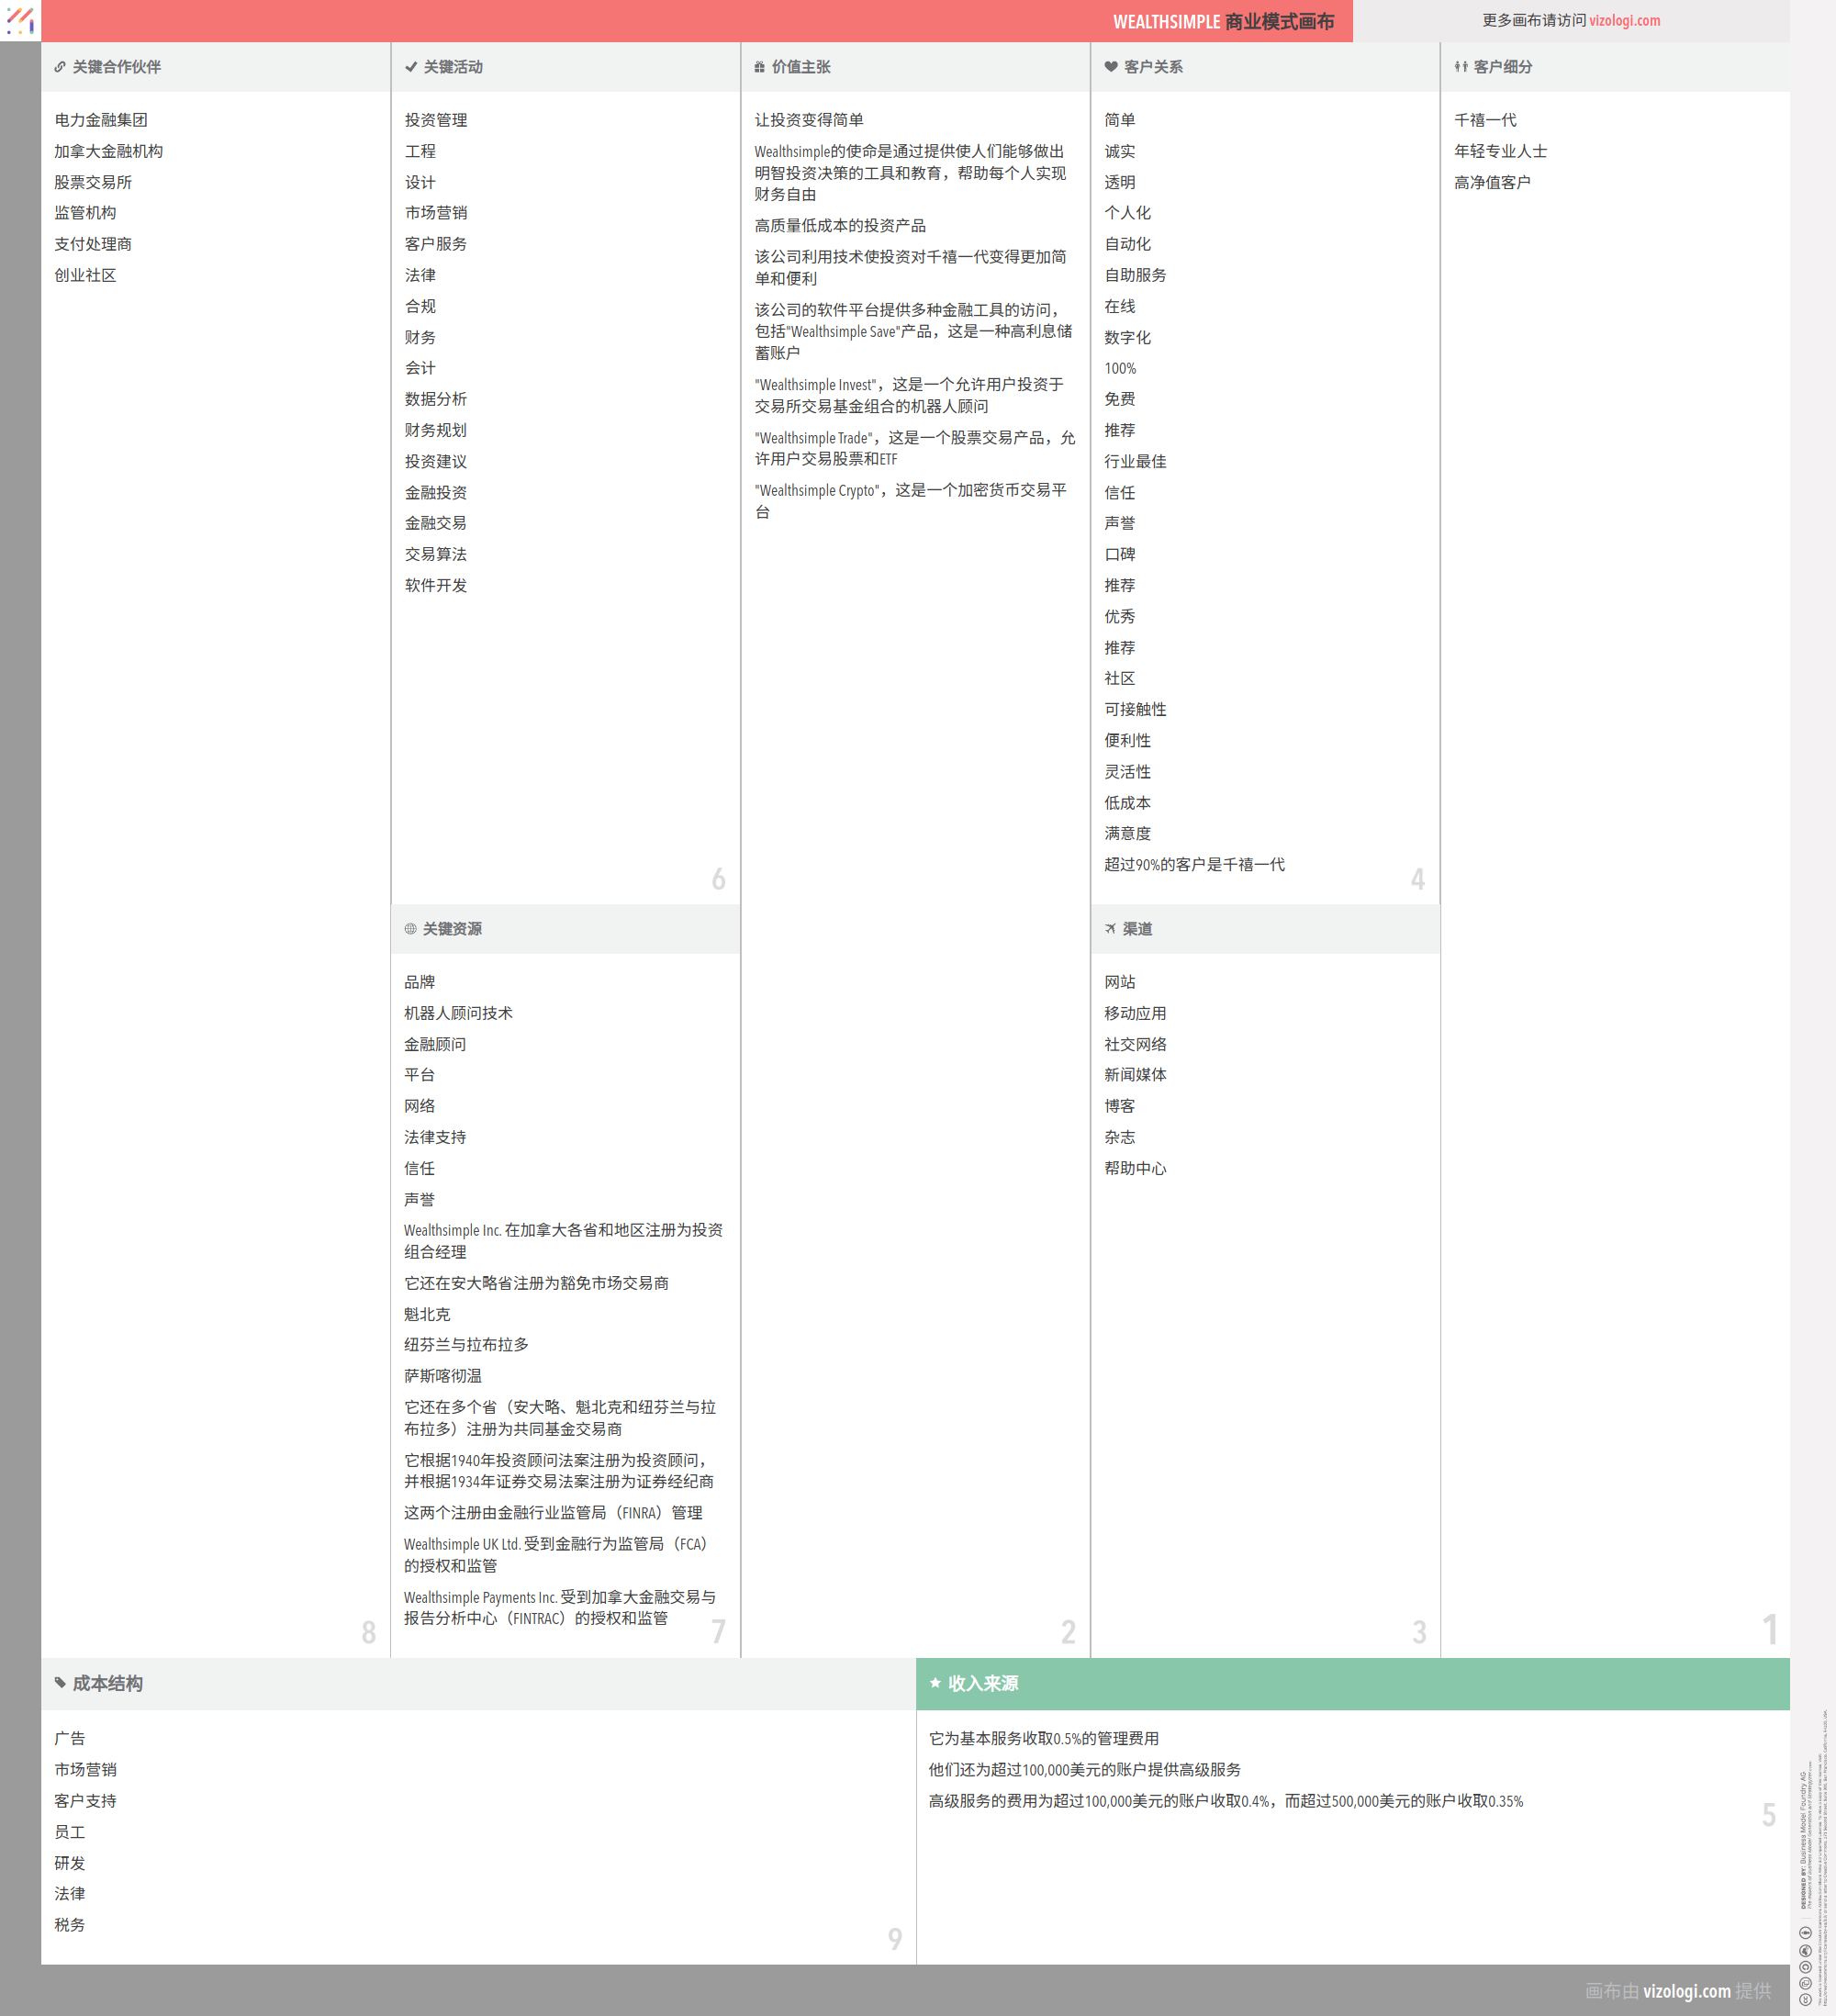Click the 高净值客户 customer segment entry

coord(1492,182)
